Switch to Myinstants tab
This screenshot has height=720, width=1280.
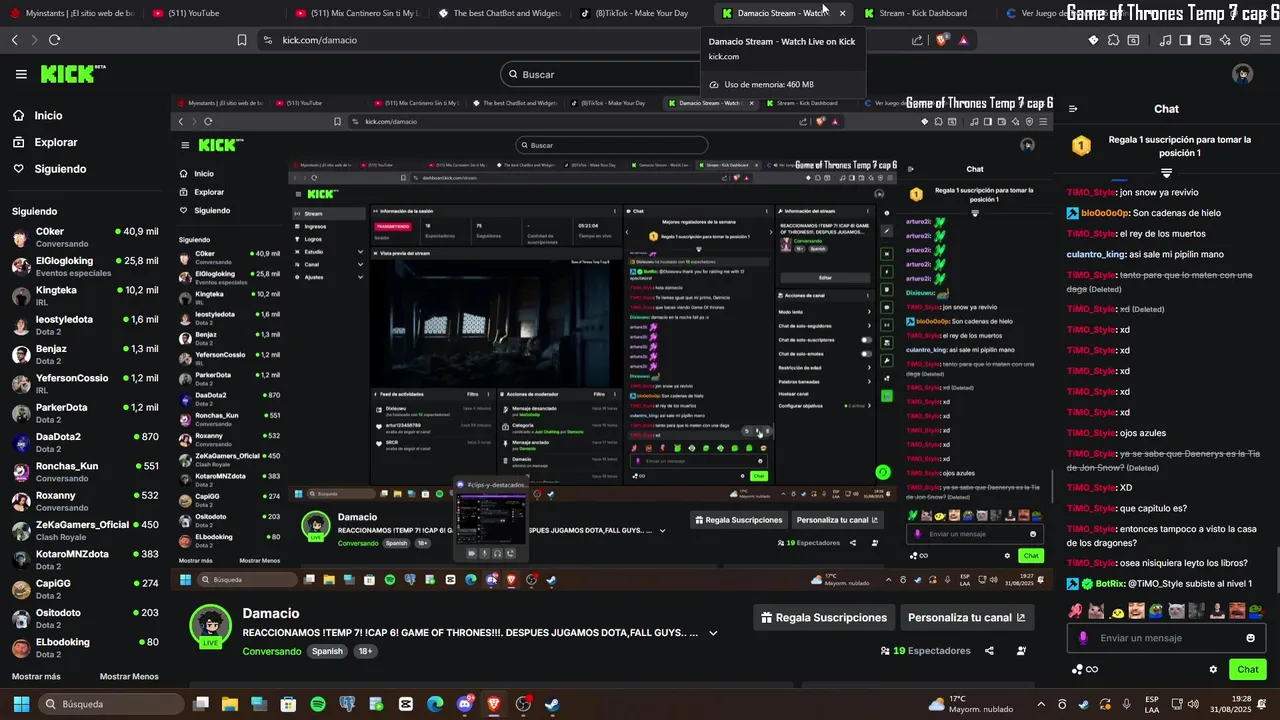71,13
